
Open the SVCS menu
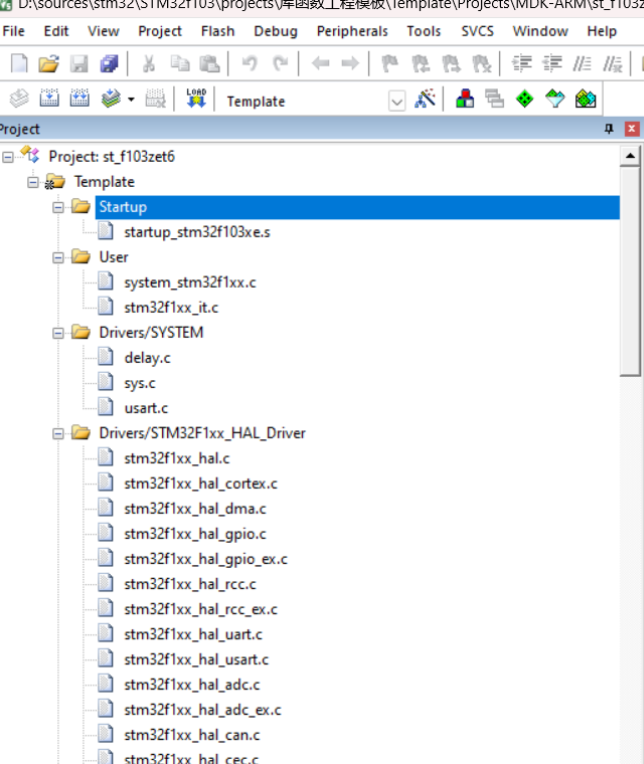477,31
